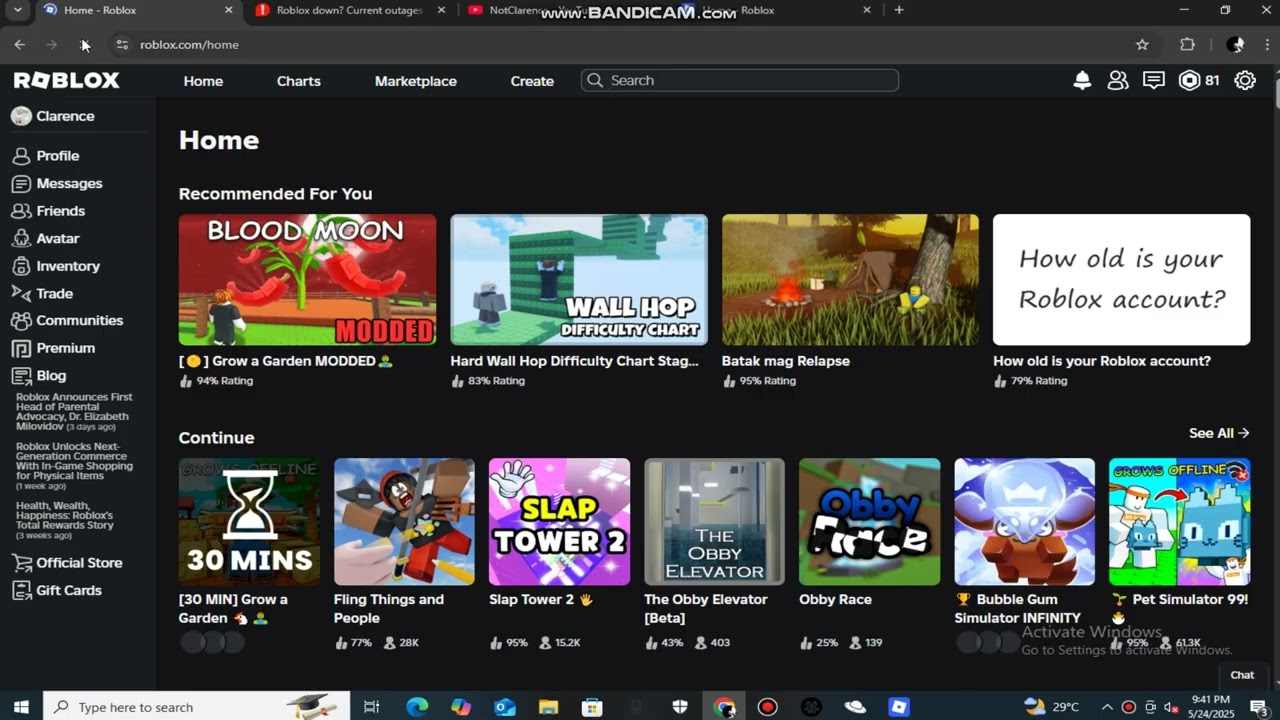1280x720 pixels.
Task: Open Bubble Gum Simulator INFINITY thumbnail
Action: pos(1024,521)
